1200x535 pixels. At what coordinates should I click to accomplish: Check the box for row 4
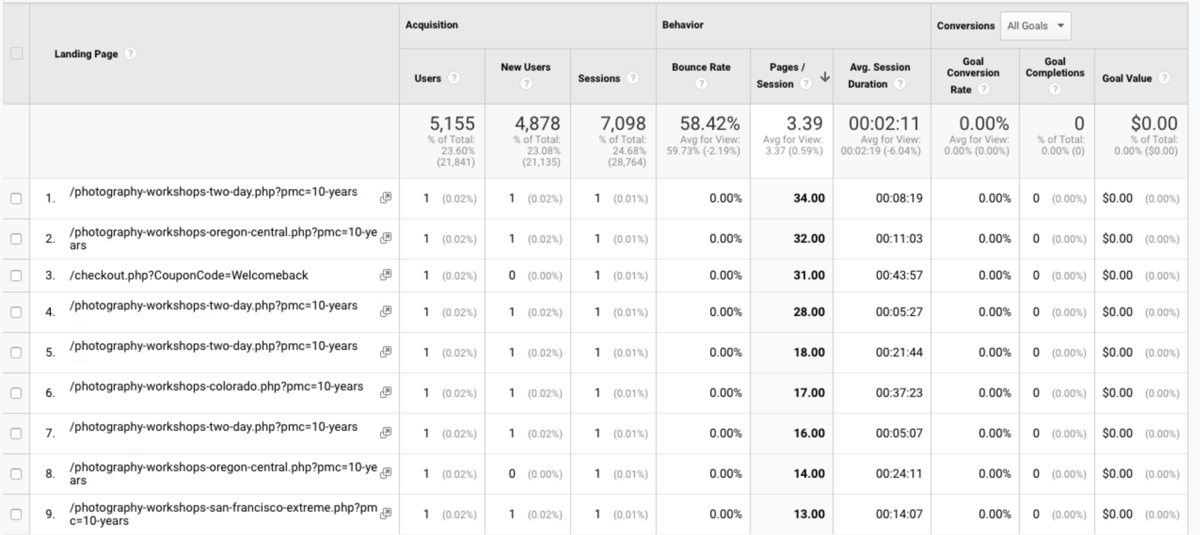click(16, 312)
